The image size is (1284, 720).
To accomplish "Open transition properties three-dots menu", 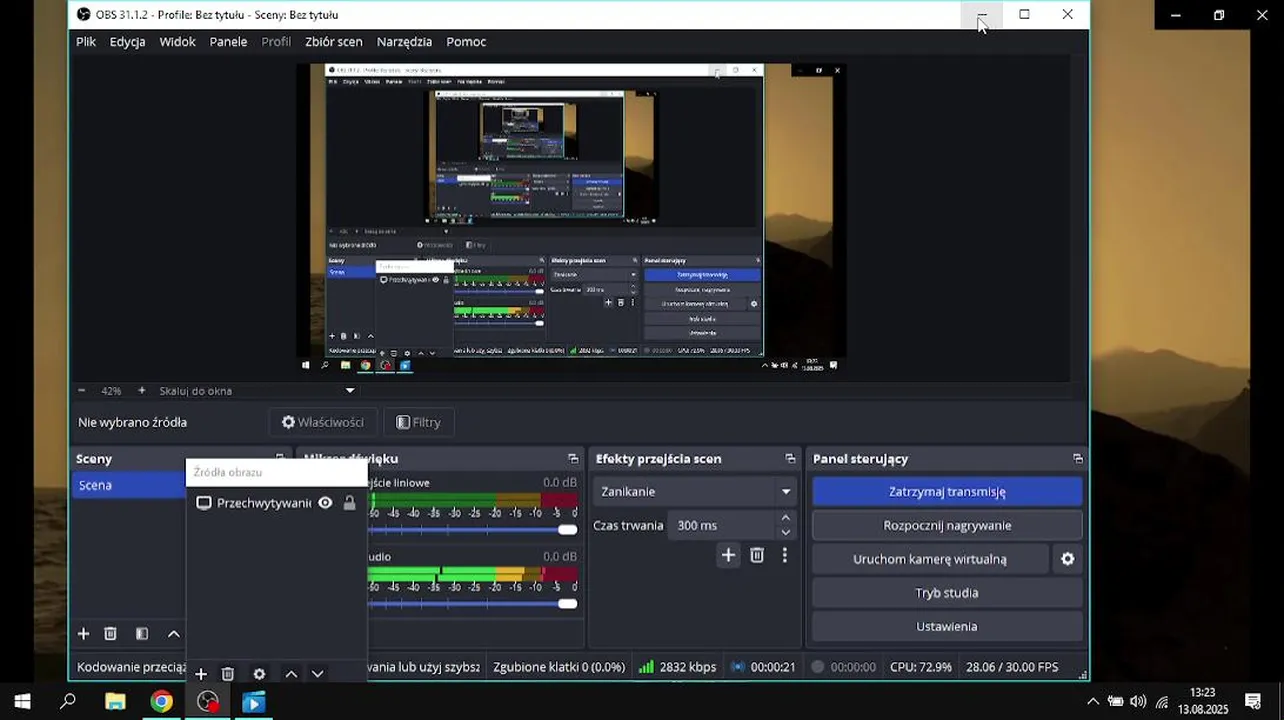I will click(784, 555).
